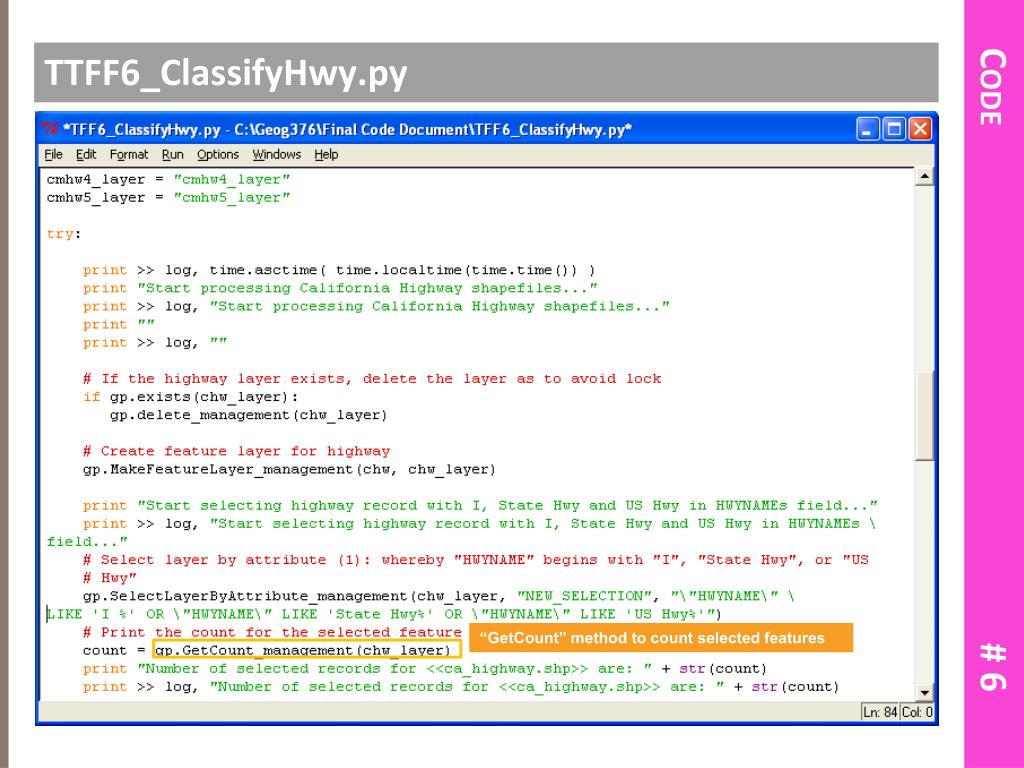Click the 'Print the count' comment line
Viewport: 1024px width, 768px height.
tap(272, 632)
